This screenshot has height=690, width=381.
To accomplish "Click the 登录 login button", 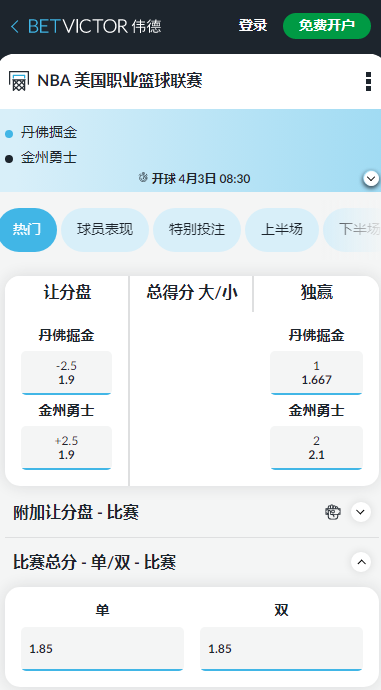I will point(253,26).
